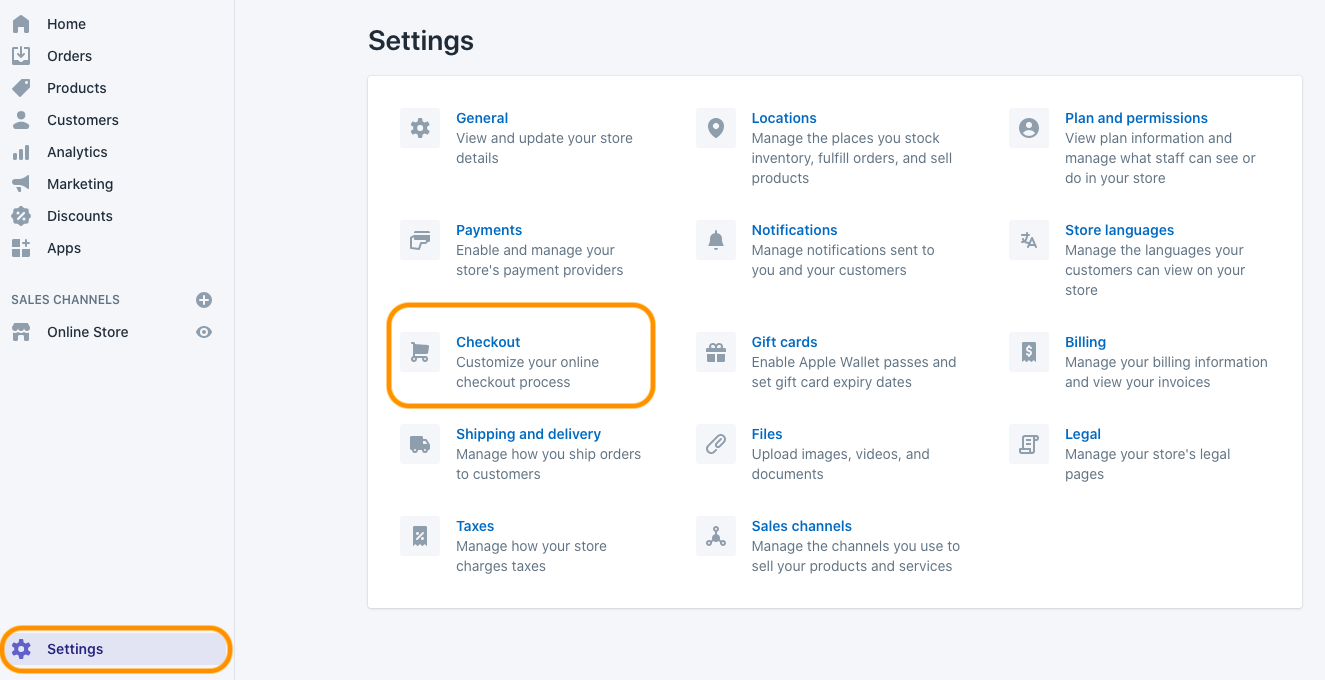The image size is (1325, 680).
Task: Click the Shipping and delivery truck icon
Action: coord(420,444)
